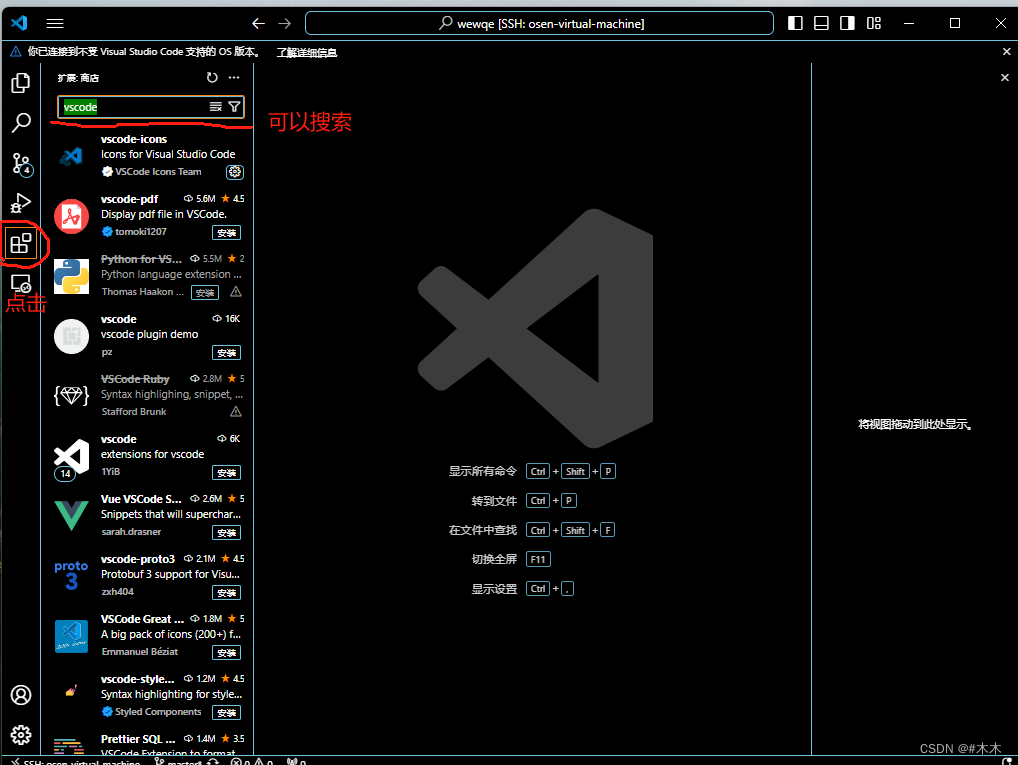The height and width of the screenshot is (765, 1018).
Task: Click the sarah.drasner publisher name
Action: pyautogui.click(x=131, y=532)
